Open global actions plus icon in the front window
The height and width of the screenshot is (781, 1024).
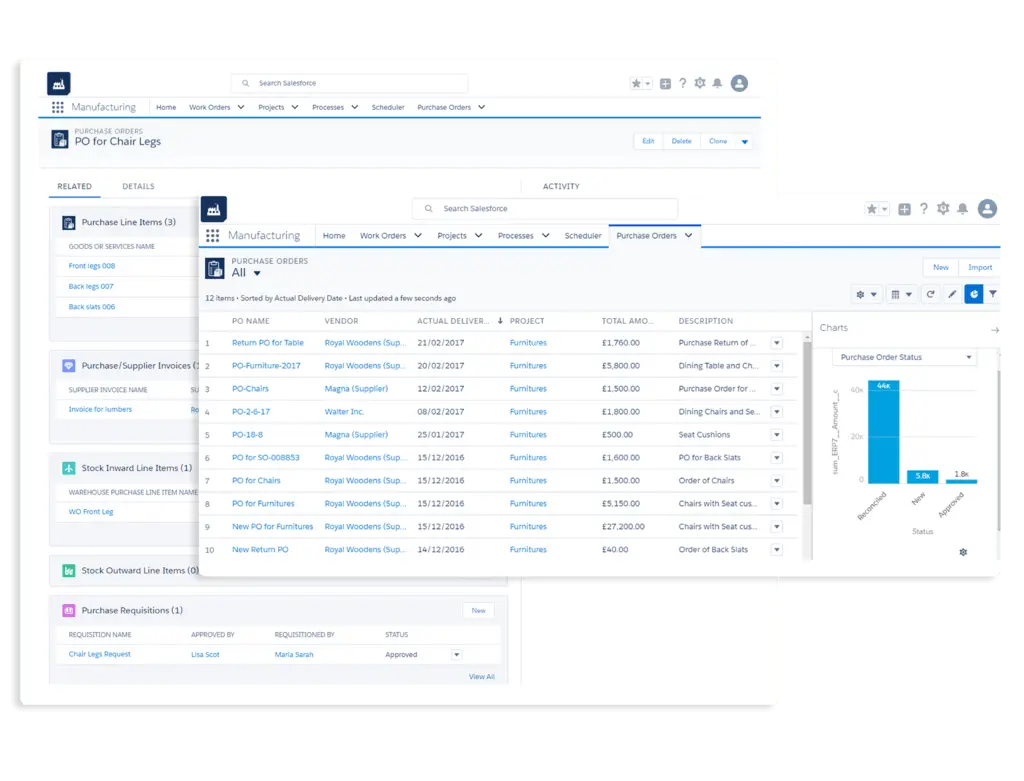tap(904, 209)
